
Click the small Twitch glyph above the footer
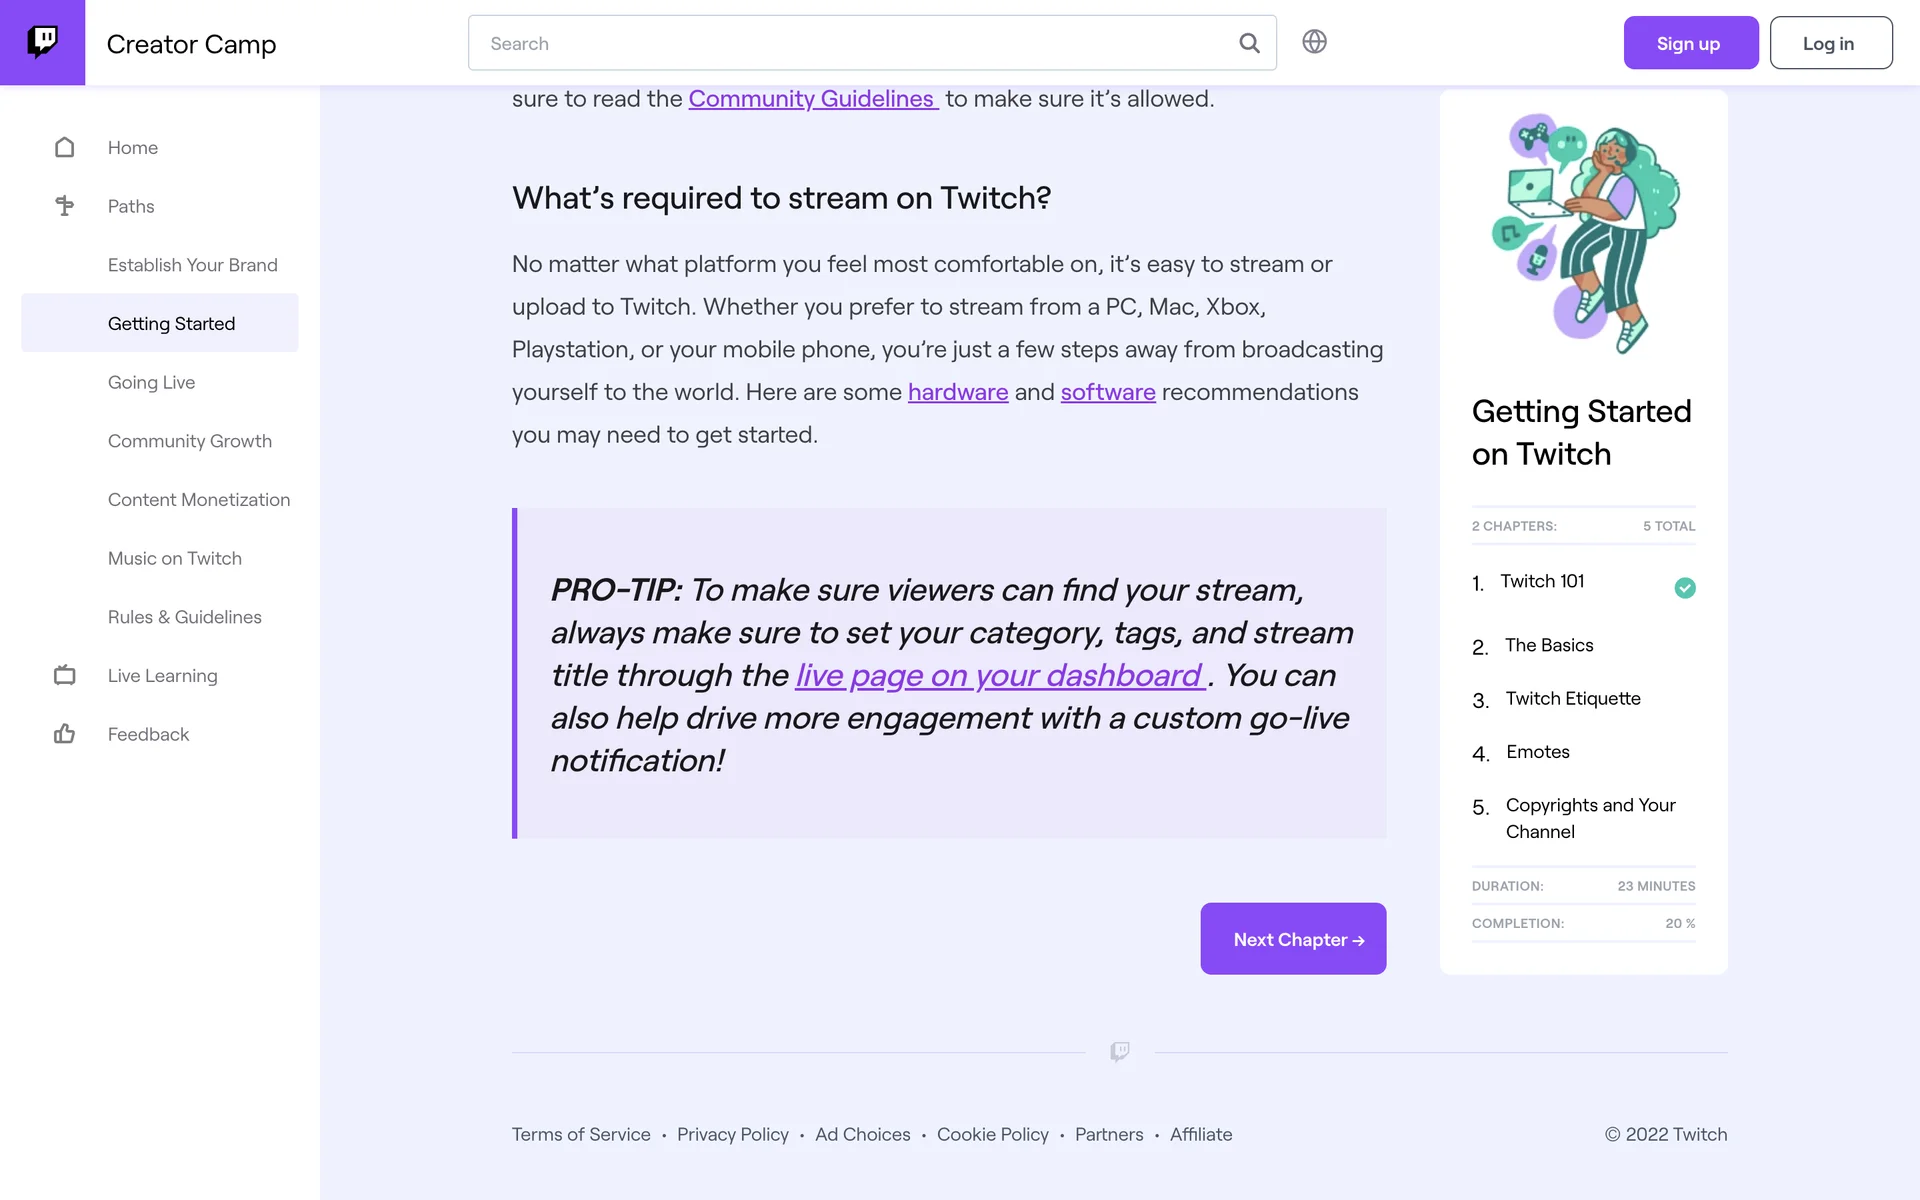(x=1120, y=1051)
